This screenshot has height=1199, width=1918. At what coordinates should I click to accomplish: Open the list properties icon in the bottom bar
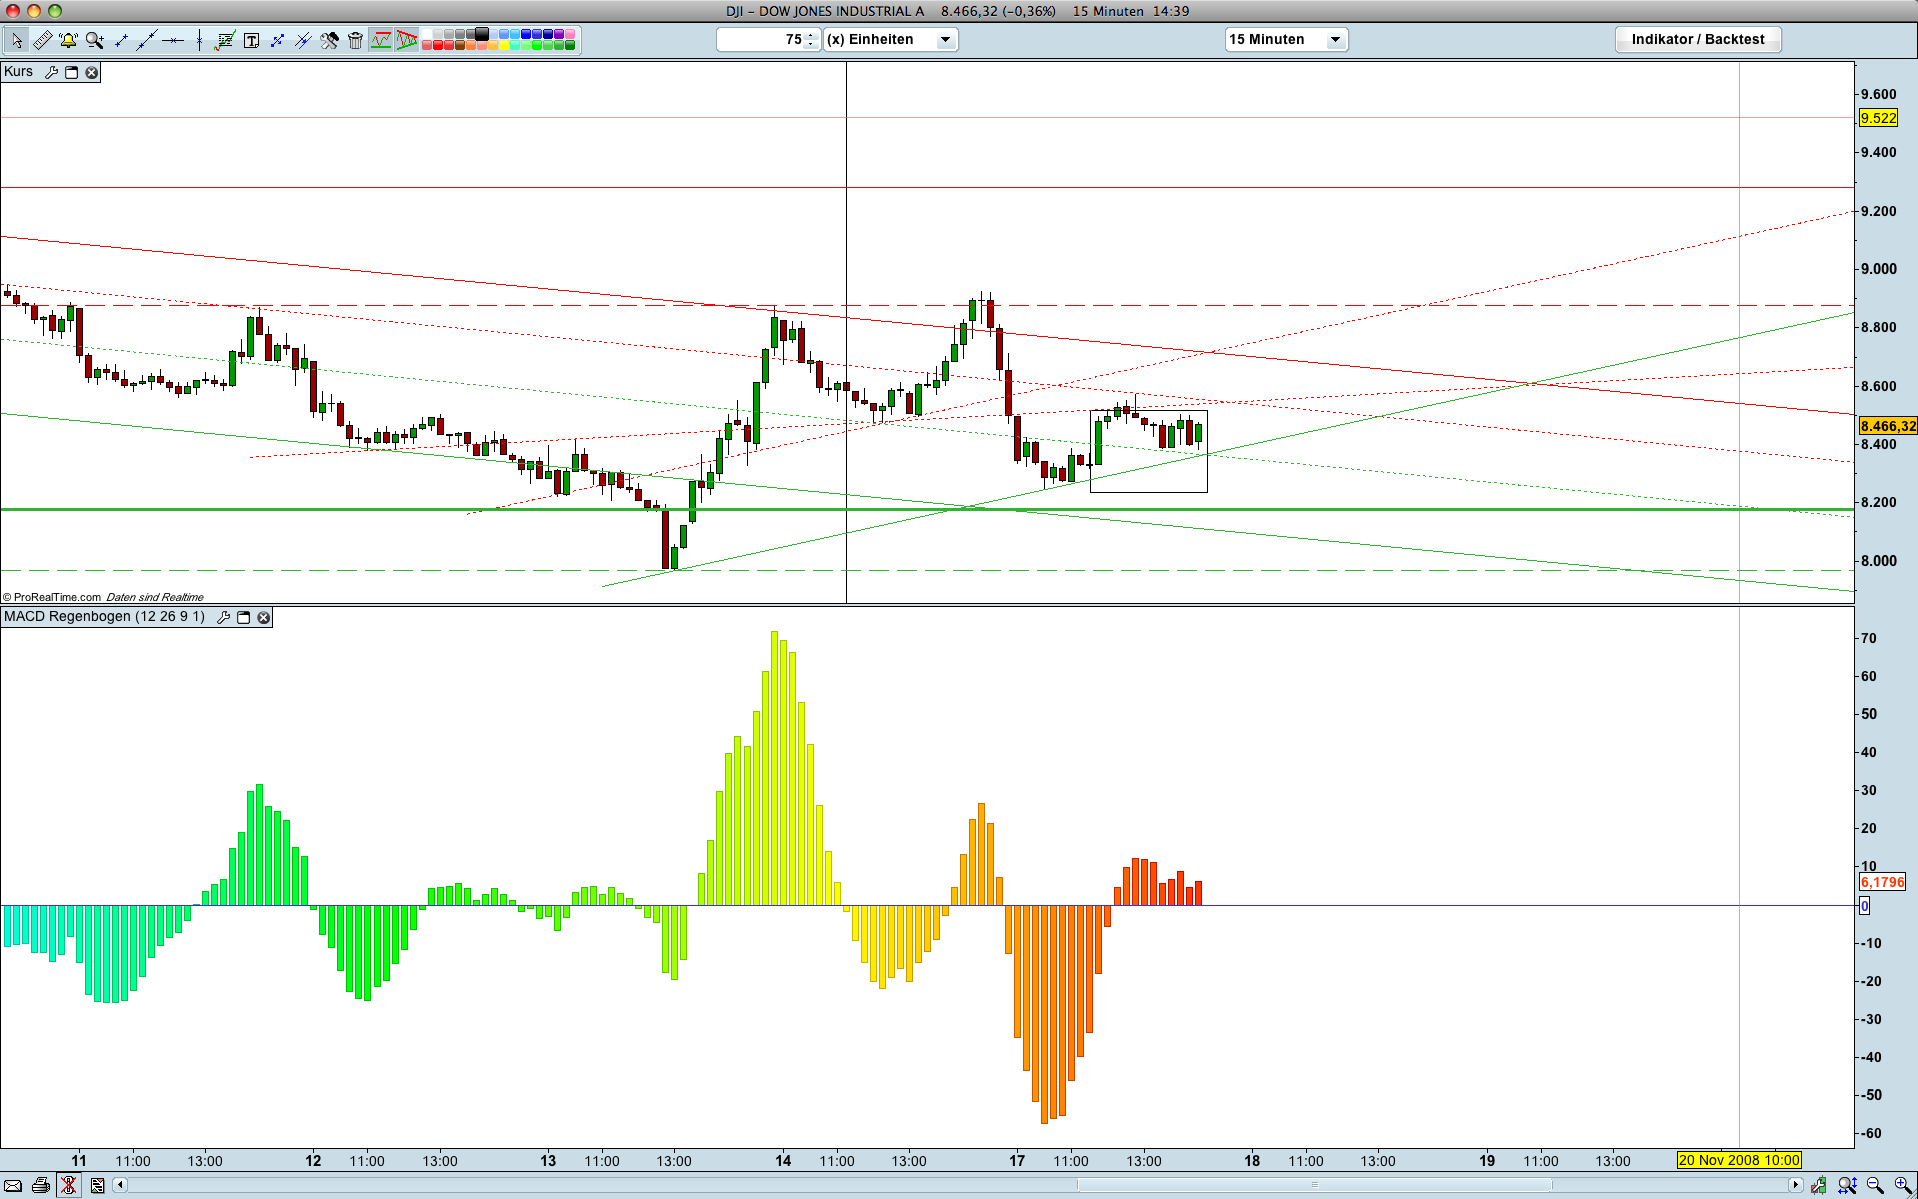tap(97, 1186)
